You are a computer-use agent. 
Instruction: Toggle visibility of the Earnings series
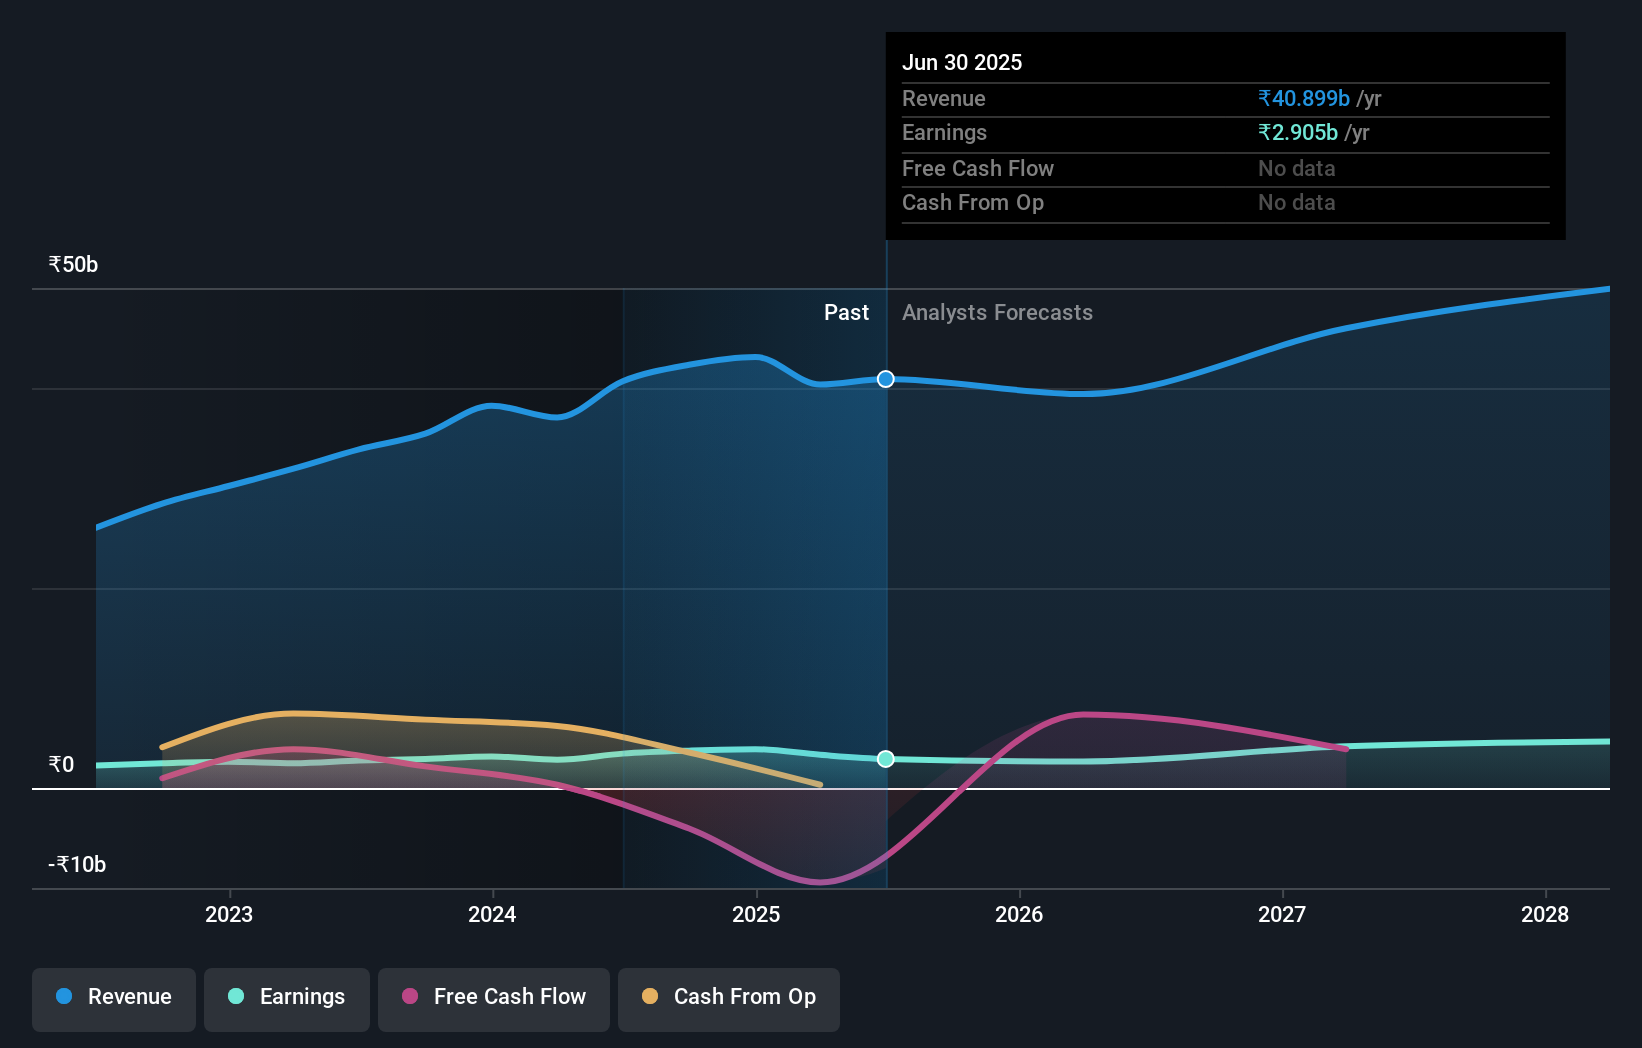pyautogui.click(x=287, y=997)
